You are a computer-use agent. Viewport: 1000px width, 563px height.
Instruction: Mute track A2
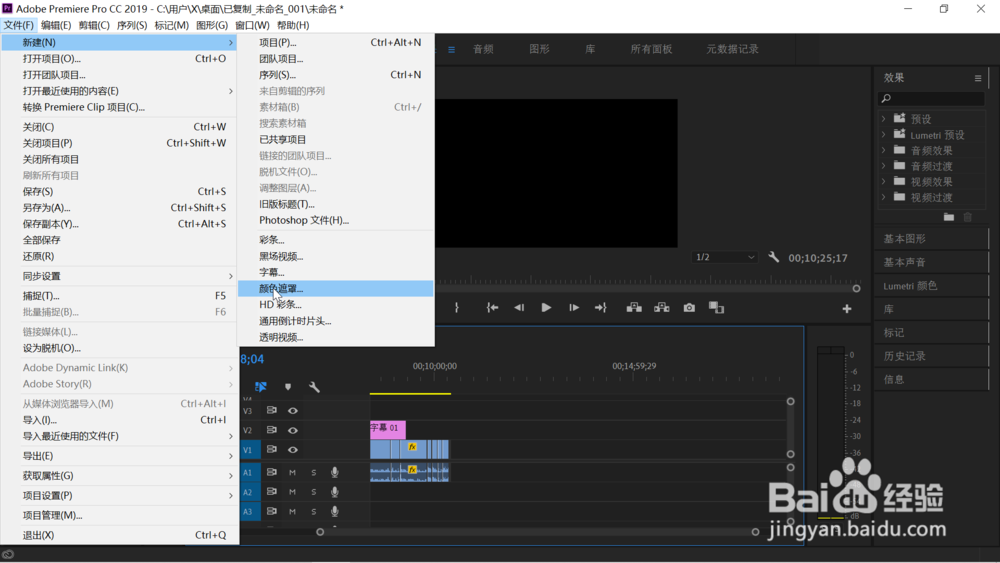click(292, 492)
